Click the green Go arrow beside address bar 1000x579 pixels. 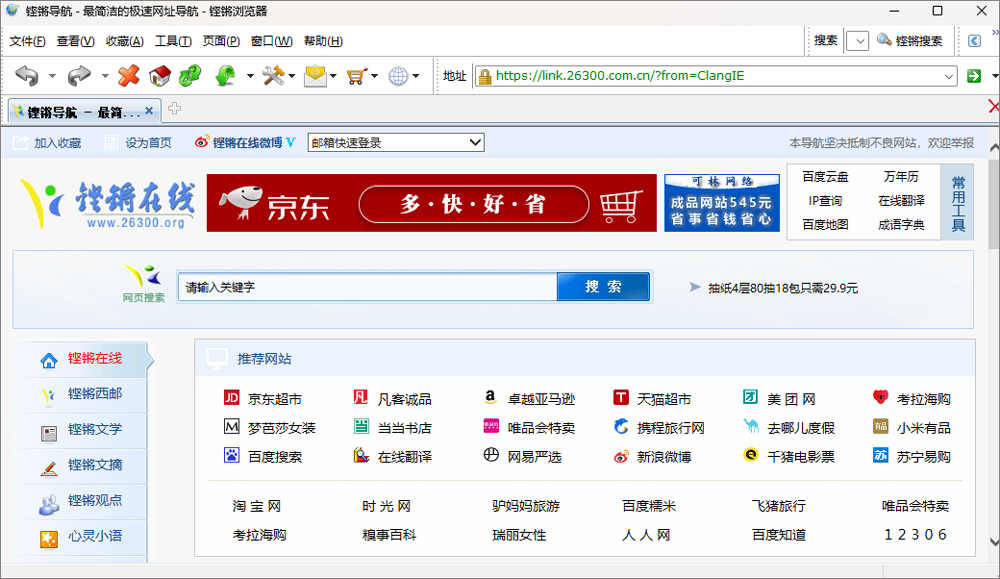click(x=974, y=76)
